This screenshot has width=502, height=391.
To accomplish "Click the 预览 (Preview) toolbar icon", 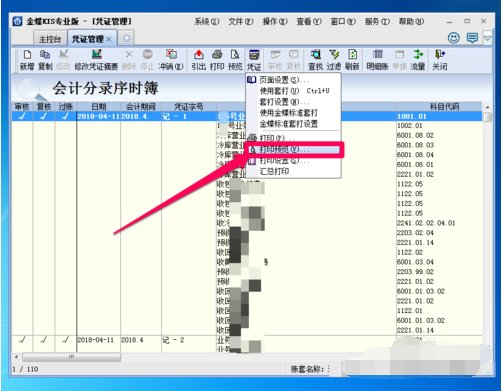I will pos(235,60).
